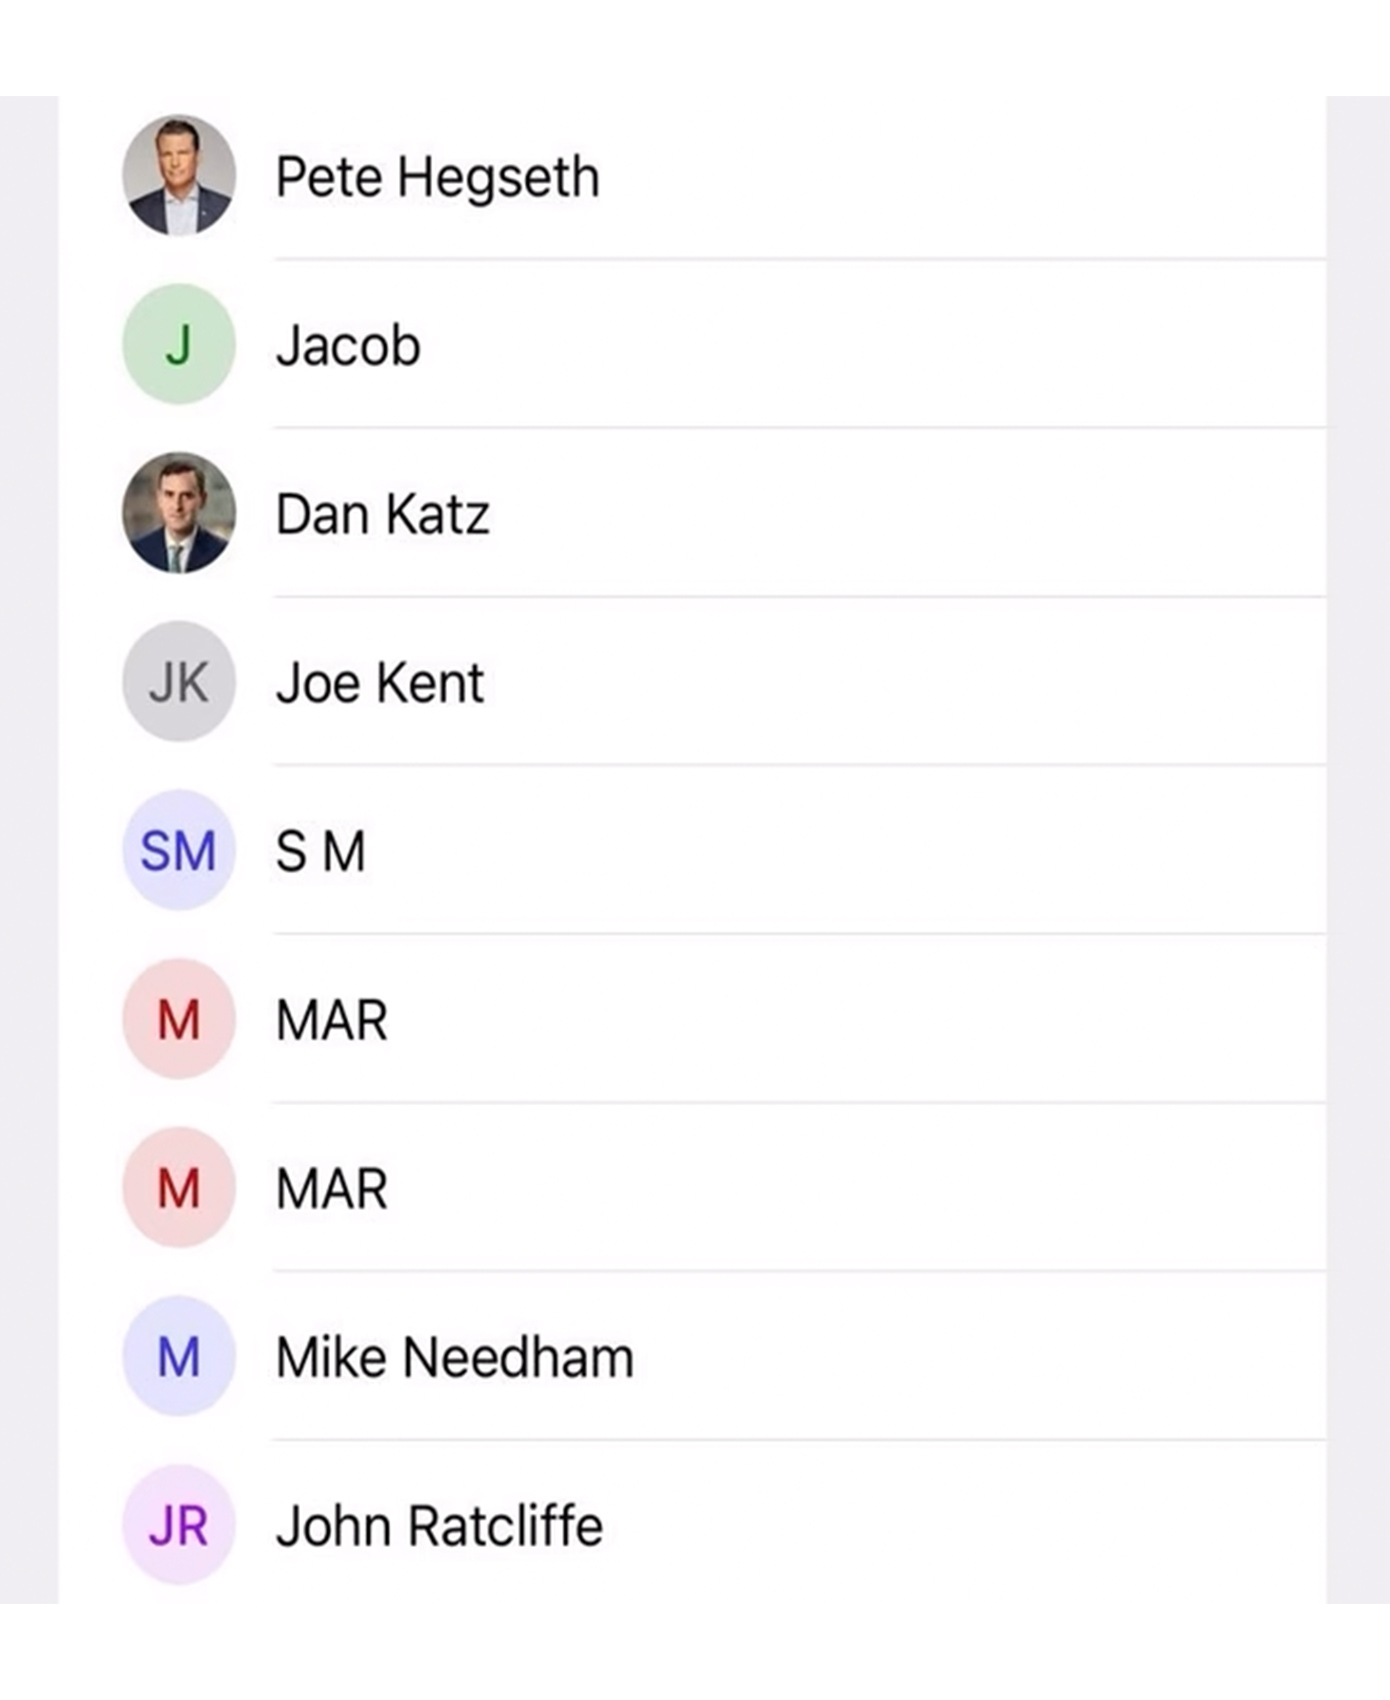Click the pink JR initials avatar
The height and width of the screenshot is (1700, 1390).
179,1526
